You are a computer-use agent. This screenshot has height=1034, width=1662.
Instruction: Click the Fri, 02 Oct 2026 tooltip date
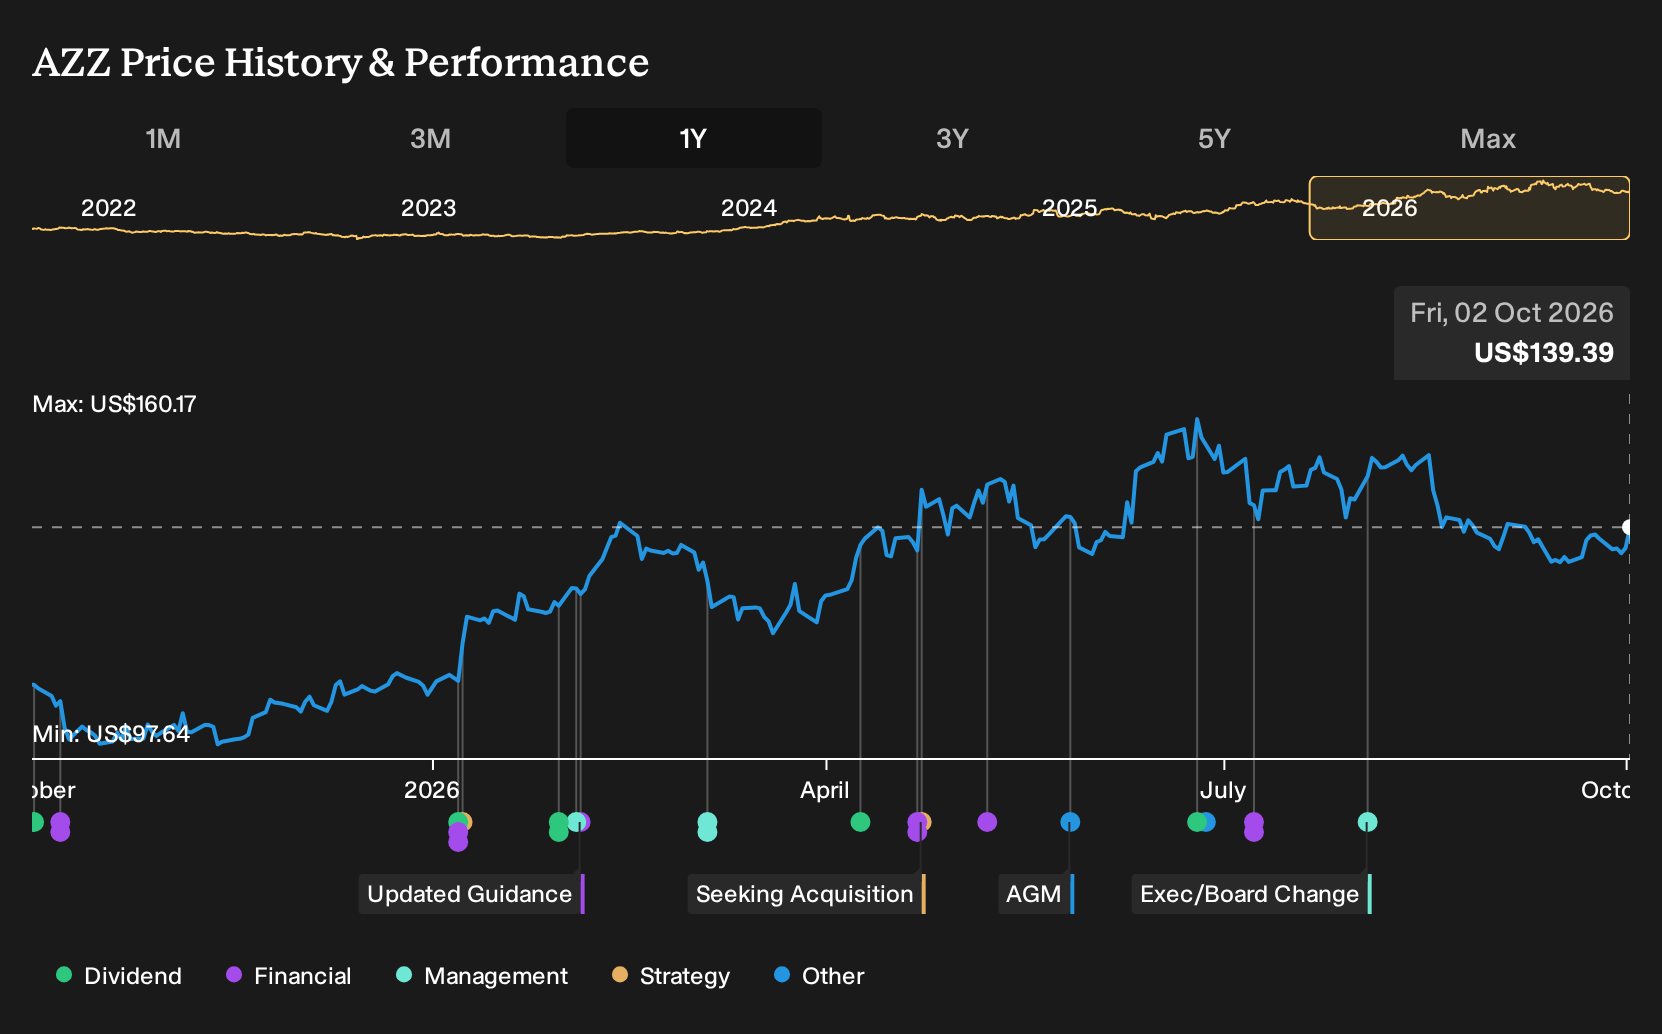tap(1512, 313)
